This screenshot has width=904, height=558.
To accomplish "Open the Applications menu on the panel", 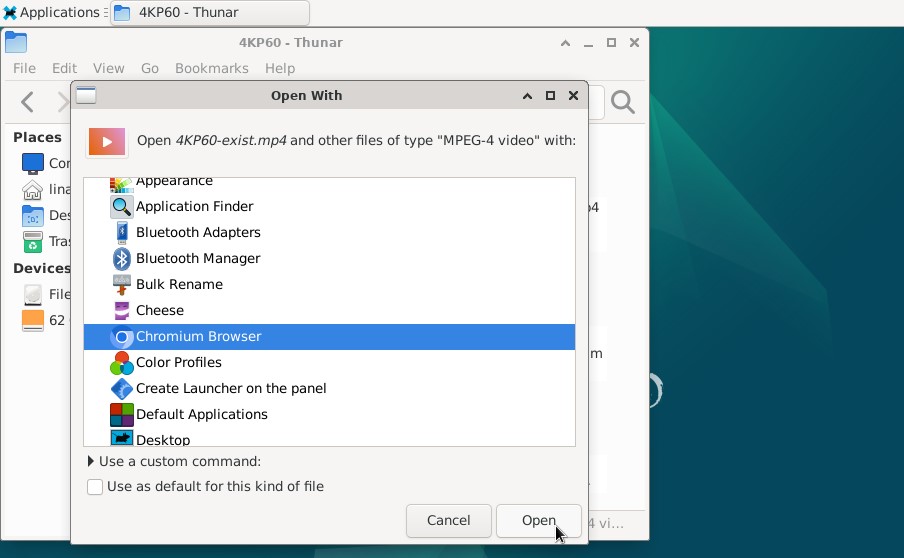I will click(x=51, y=13).
